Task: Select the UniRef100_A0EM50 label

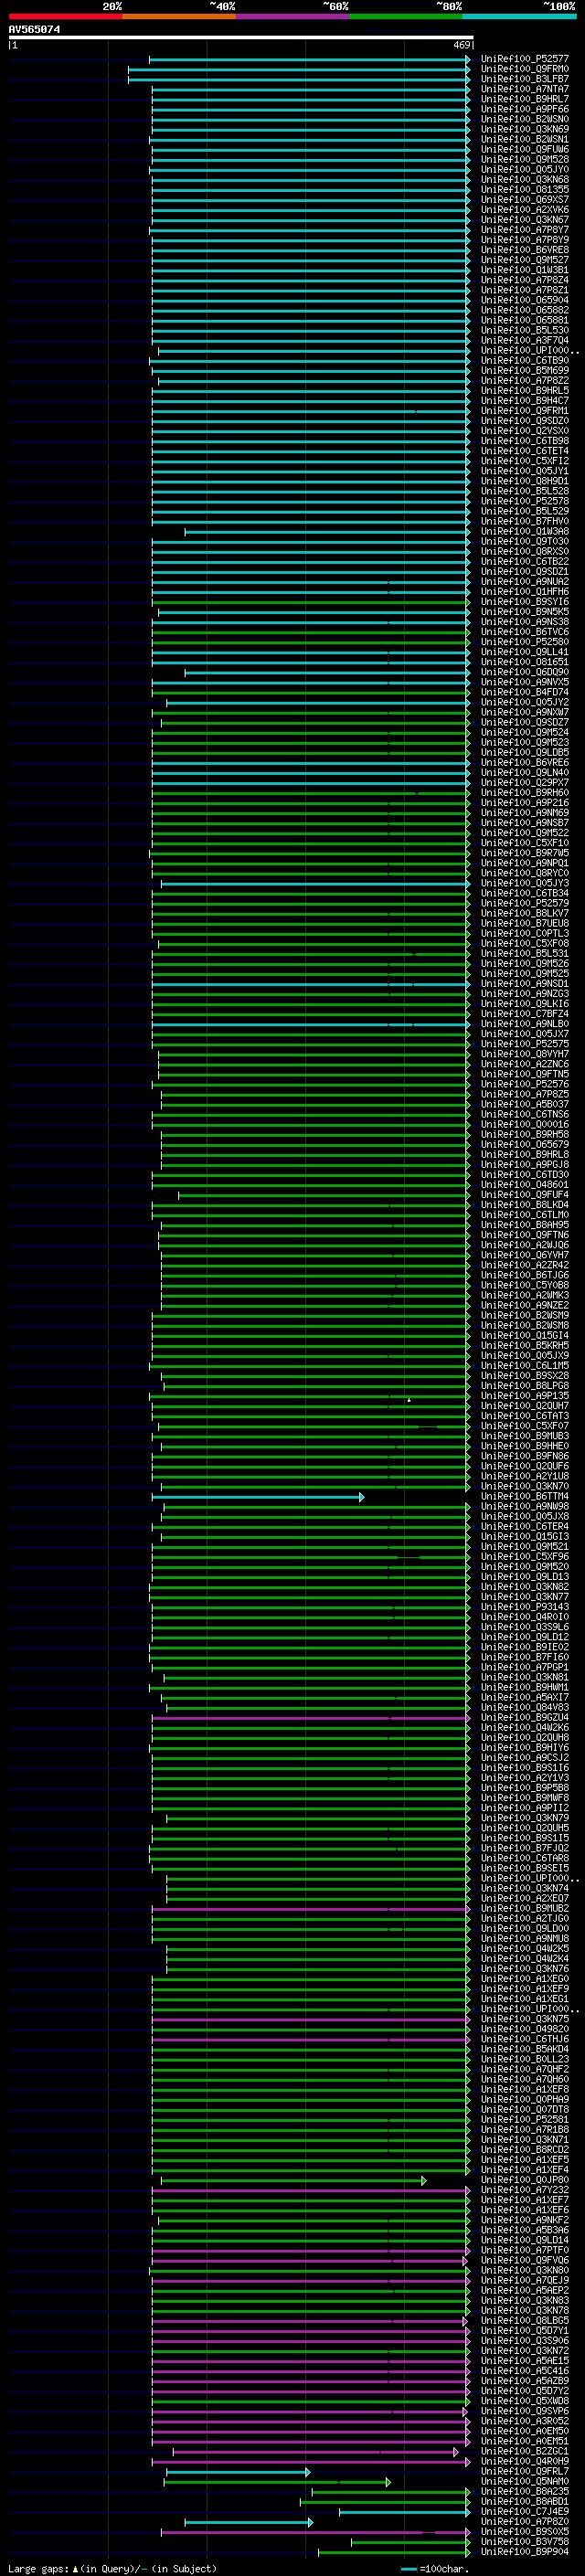Action: point(525,2431)
